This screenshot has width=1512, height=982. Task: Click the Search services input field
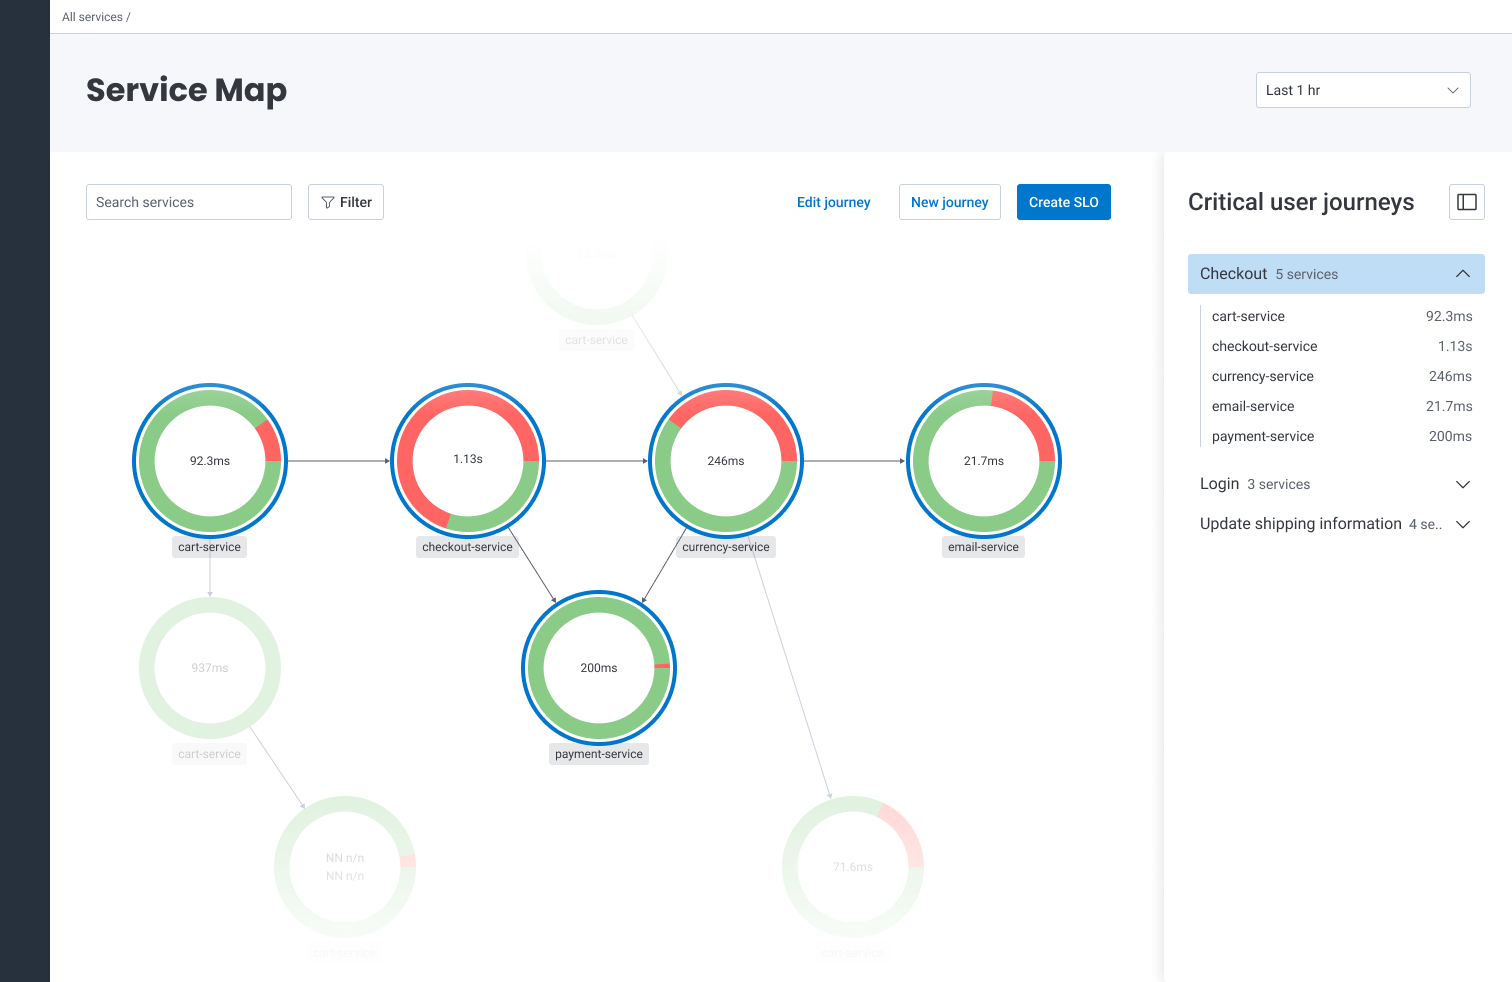(188, 202)
